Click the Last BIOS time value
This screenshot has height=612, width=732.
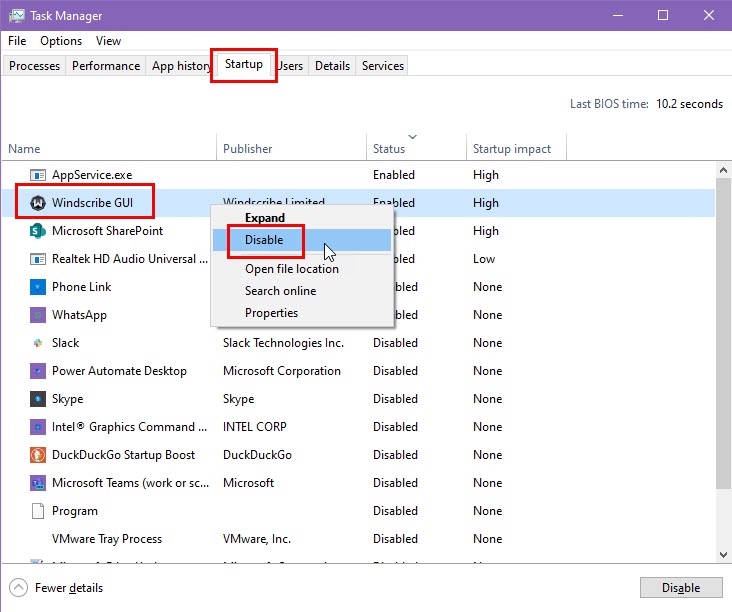(690, 104)
